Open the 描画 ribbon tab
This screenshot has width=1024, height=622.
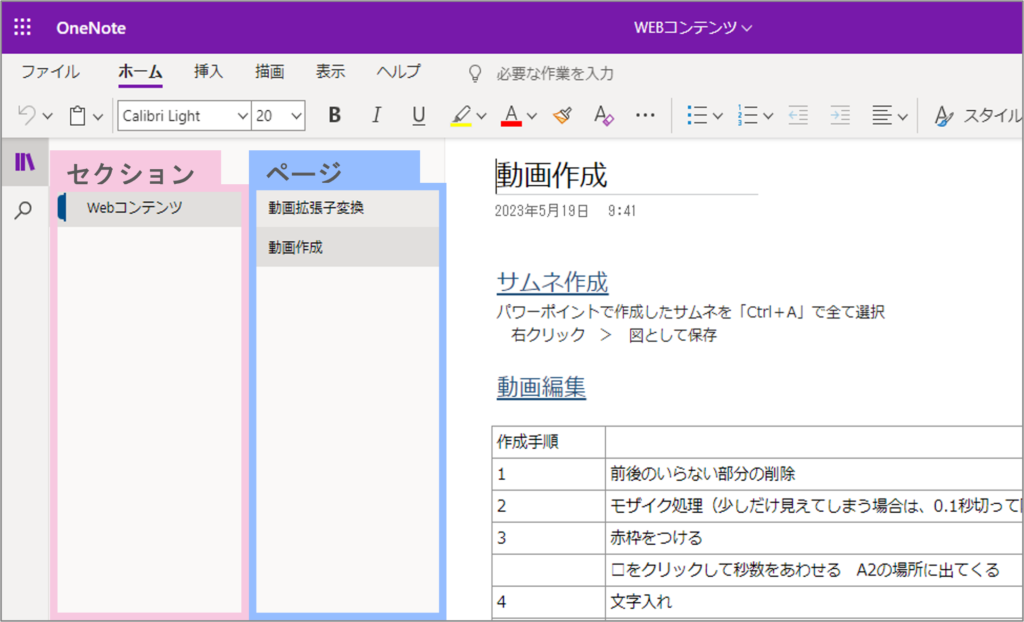[270, 71]
